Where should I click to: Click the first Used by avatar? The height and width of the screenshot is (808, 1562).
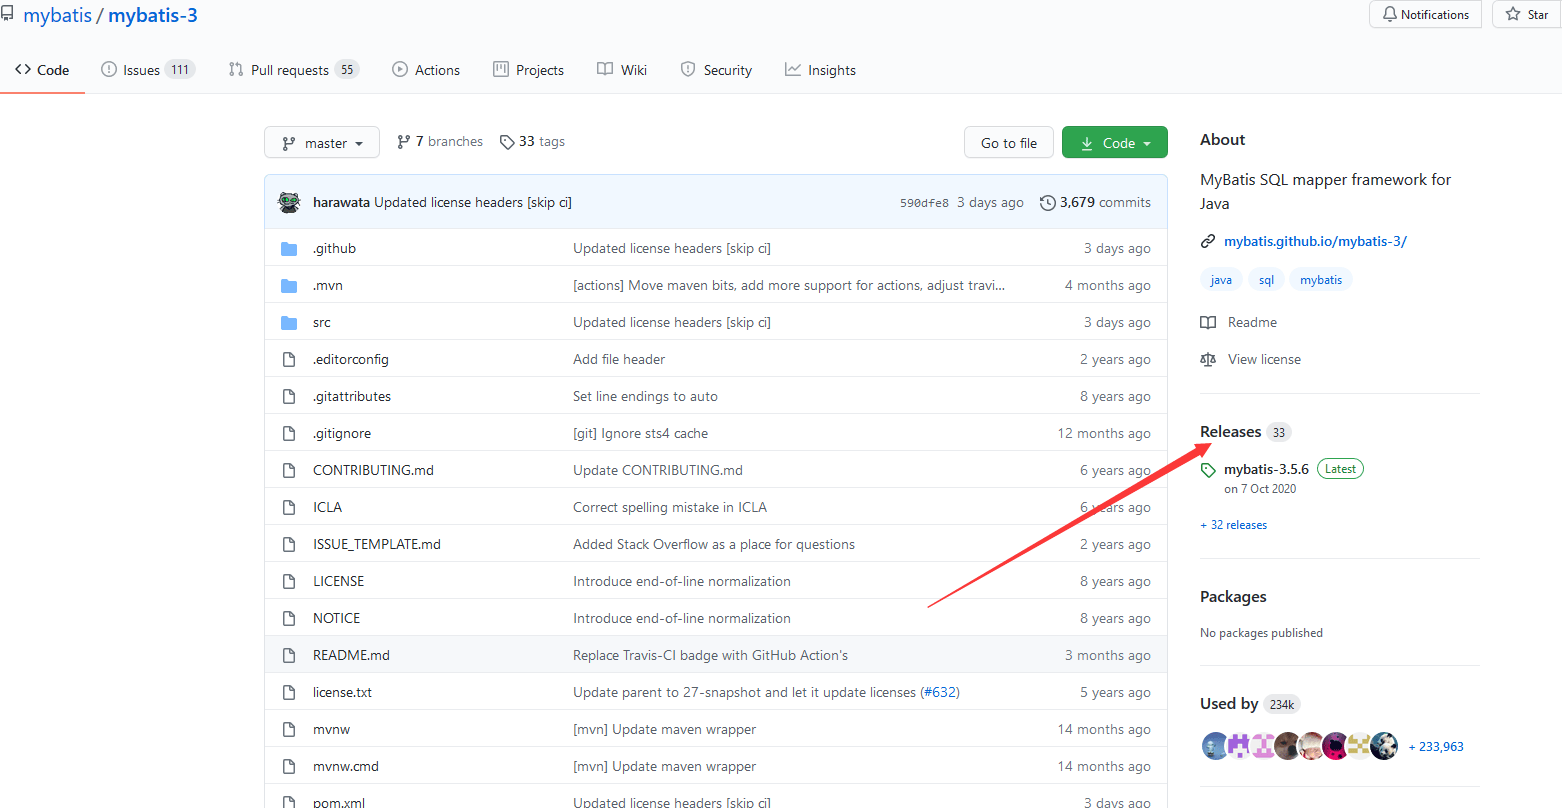tap(1215, 746)
